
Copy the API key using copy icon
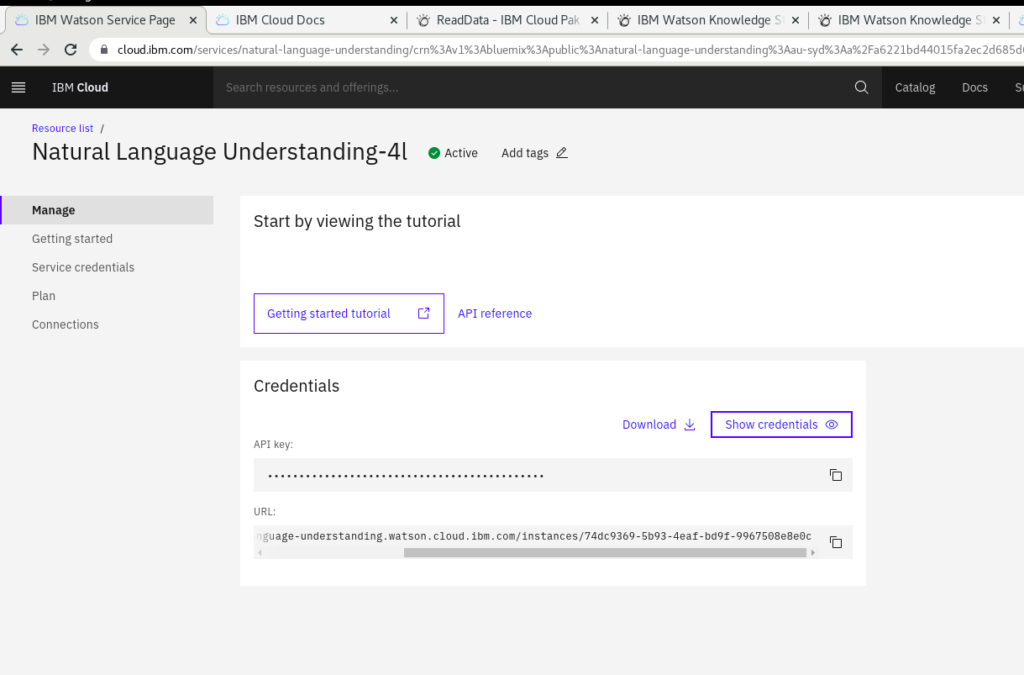835,475
